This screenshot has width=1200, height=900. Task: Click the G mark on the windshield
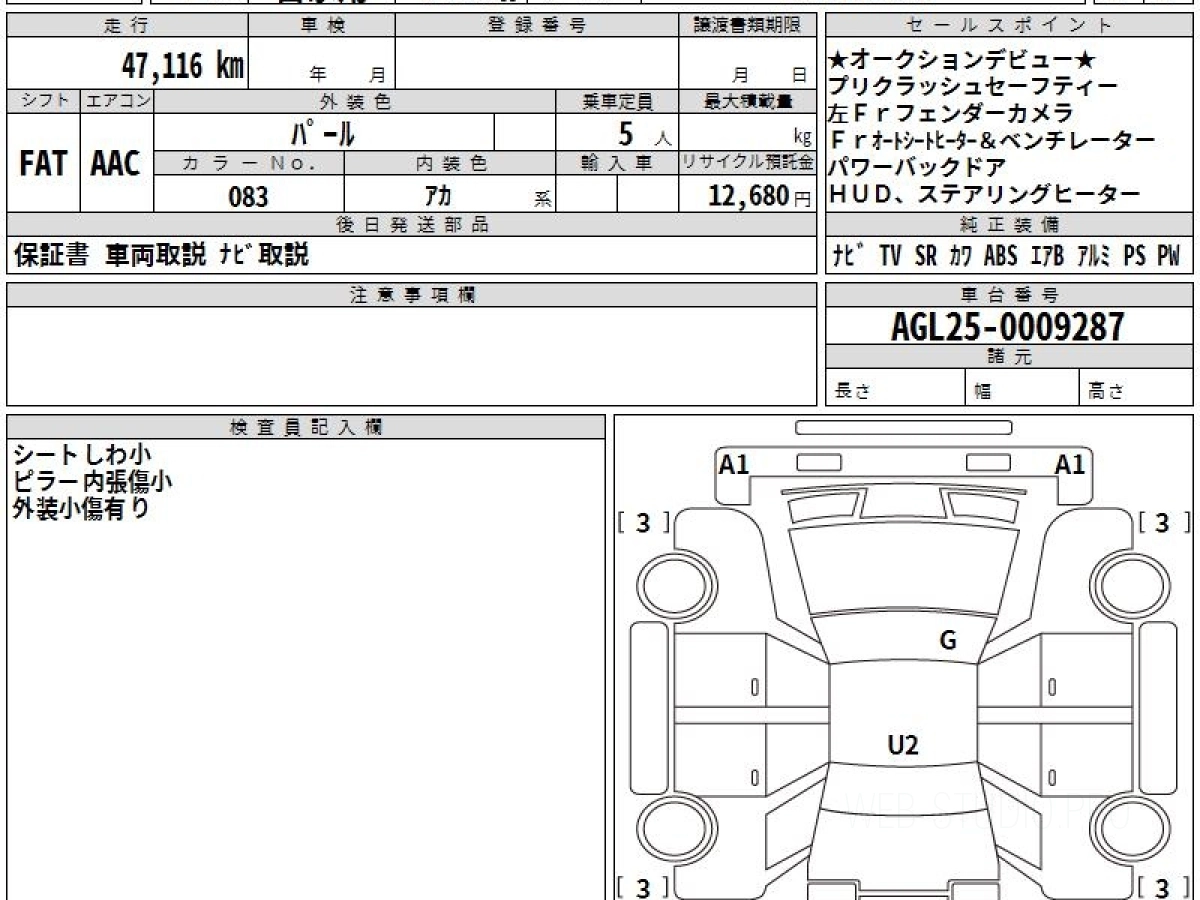[x=948, y=641]
